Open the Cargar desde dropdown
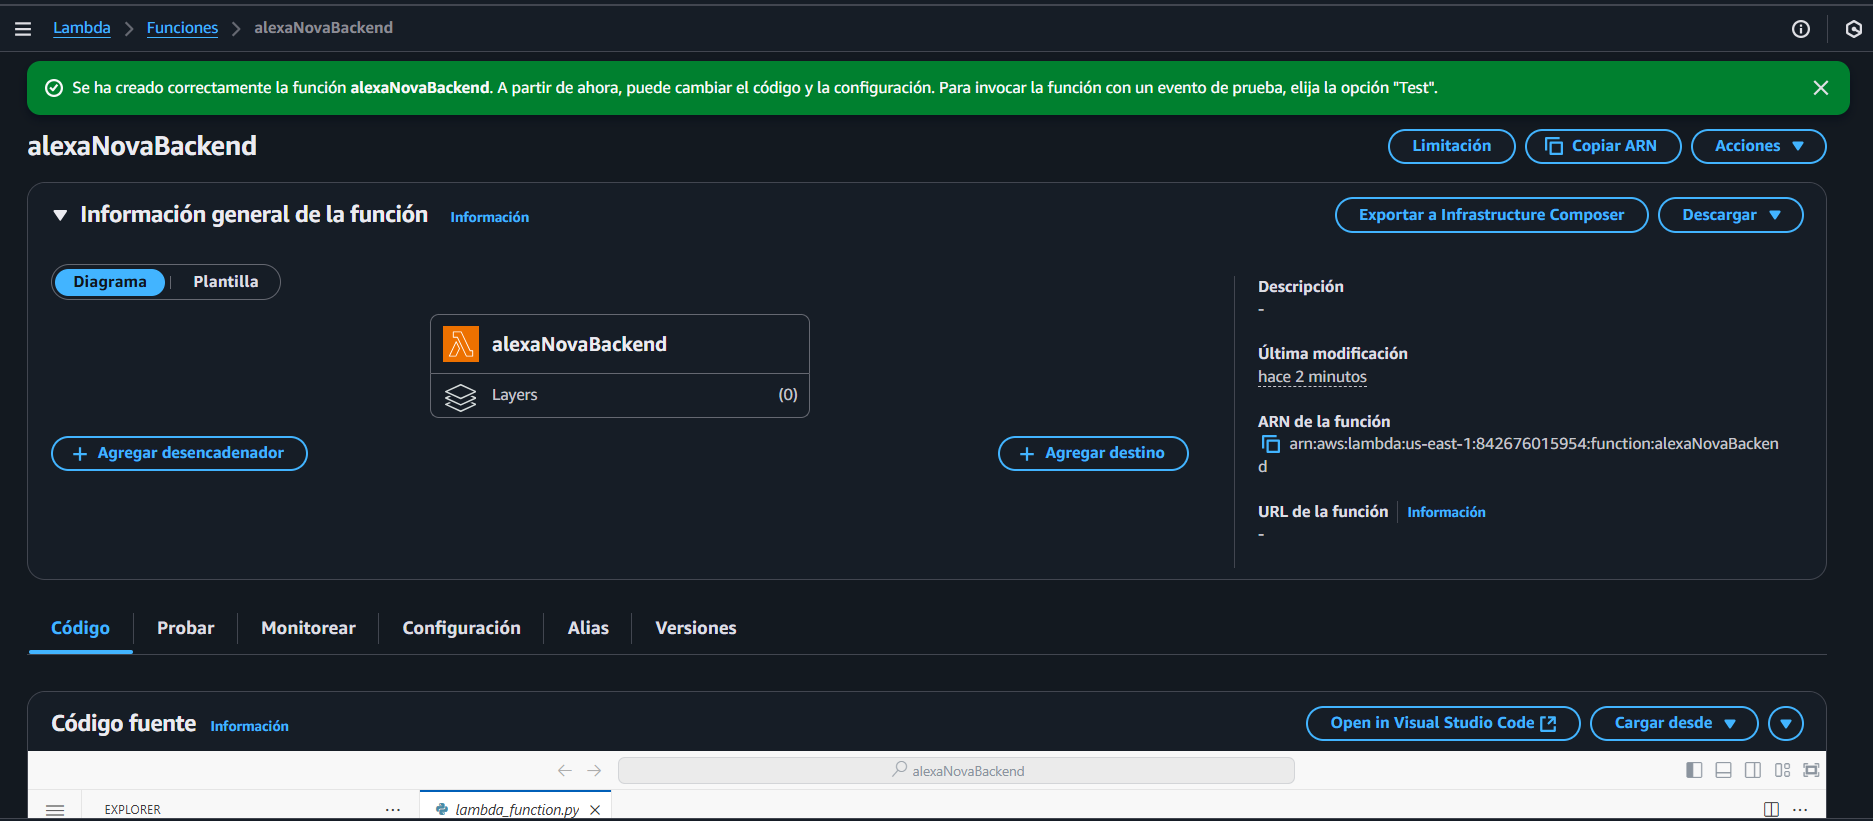 (1673, 723)
